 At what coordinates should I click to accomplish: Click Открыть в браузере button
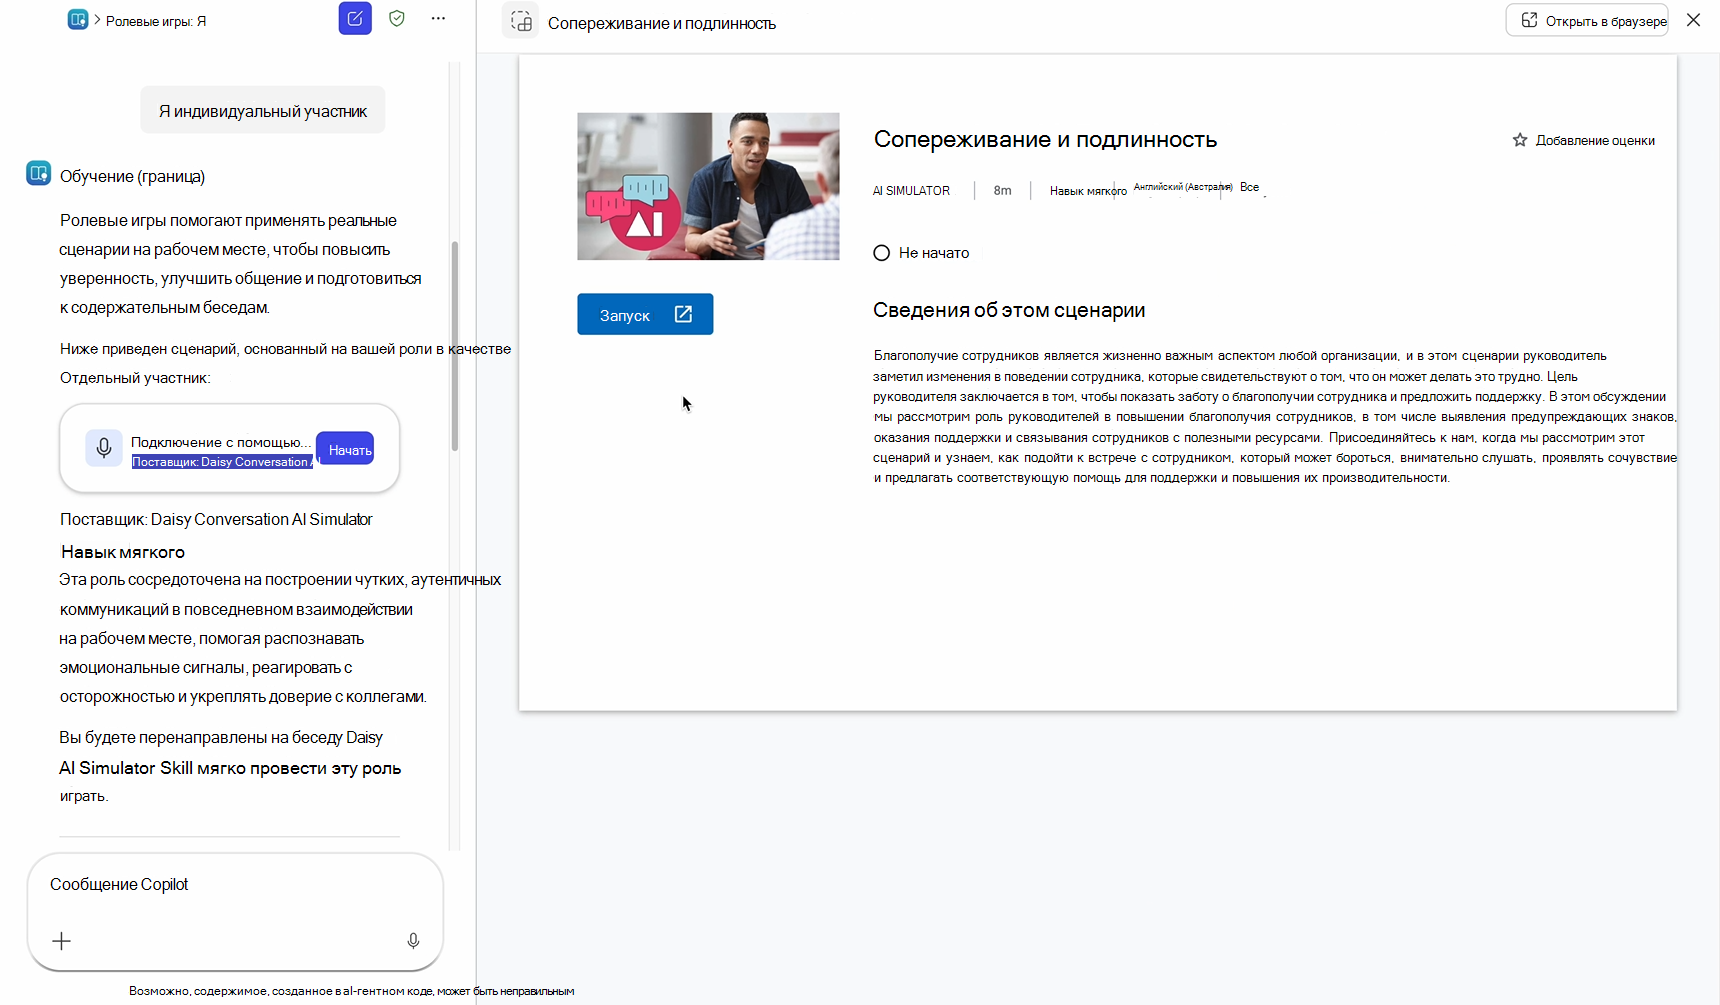(x=1587, y=20)
